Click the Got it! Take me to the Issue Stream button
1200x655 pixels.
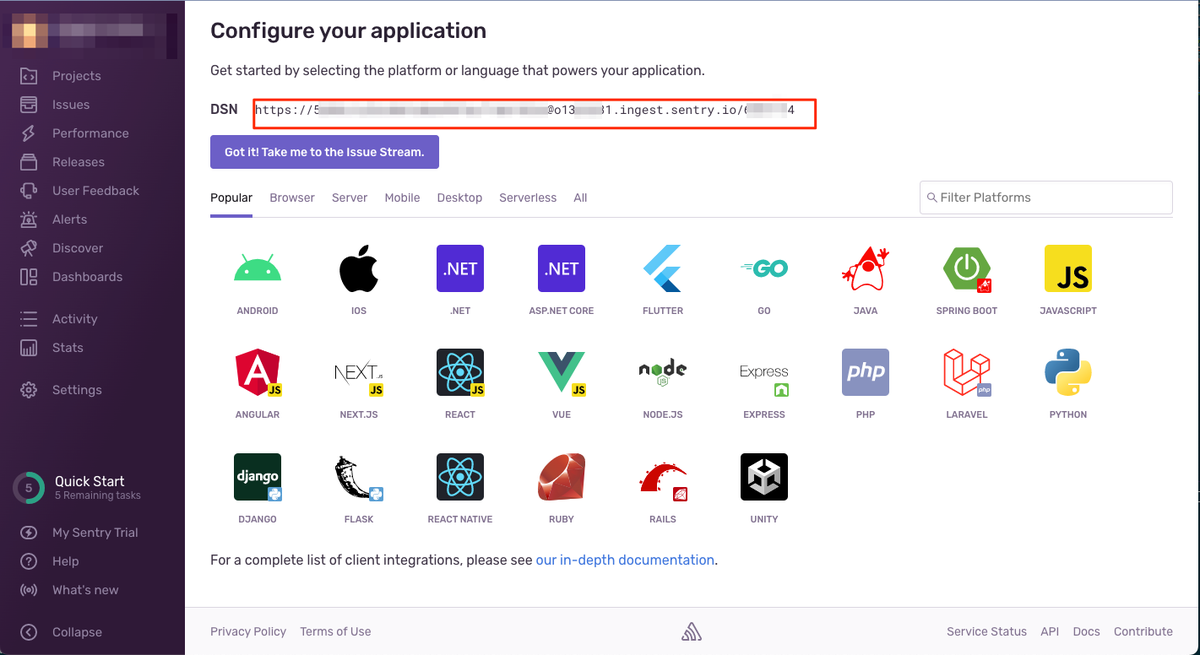[x=324, y=151]
